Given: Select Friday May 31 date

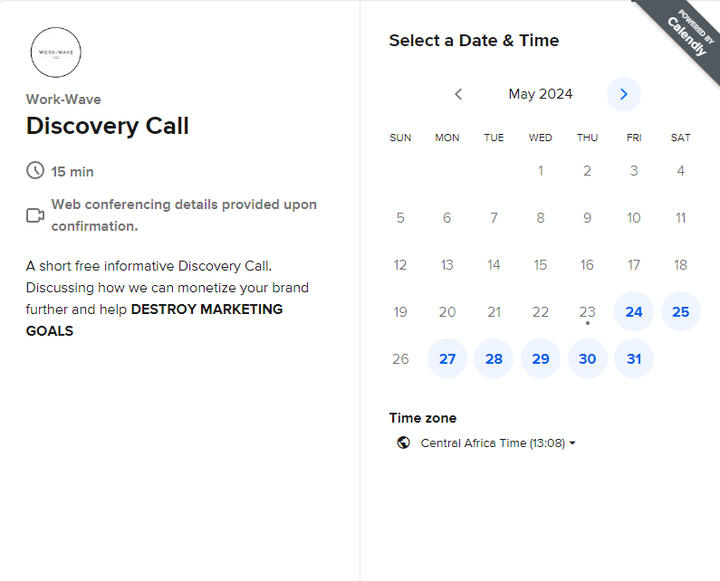Looking at the screenshot, I should pyautogui.click(x=633, y=359).
